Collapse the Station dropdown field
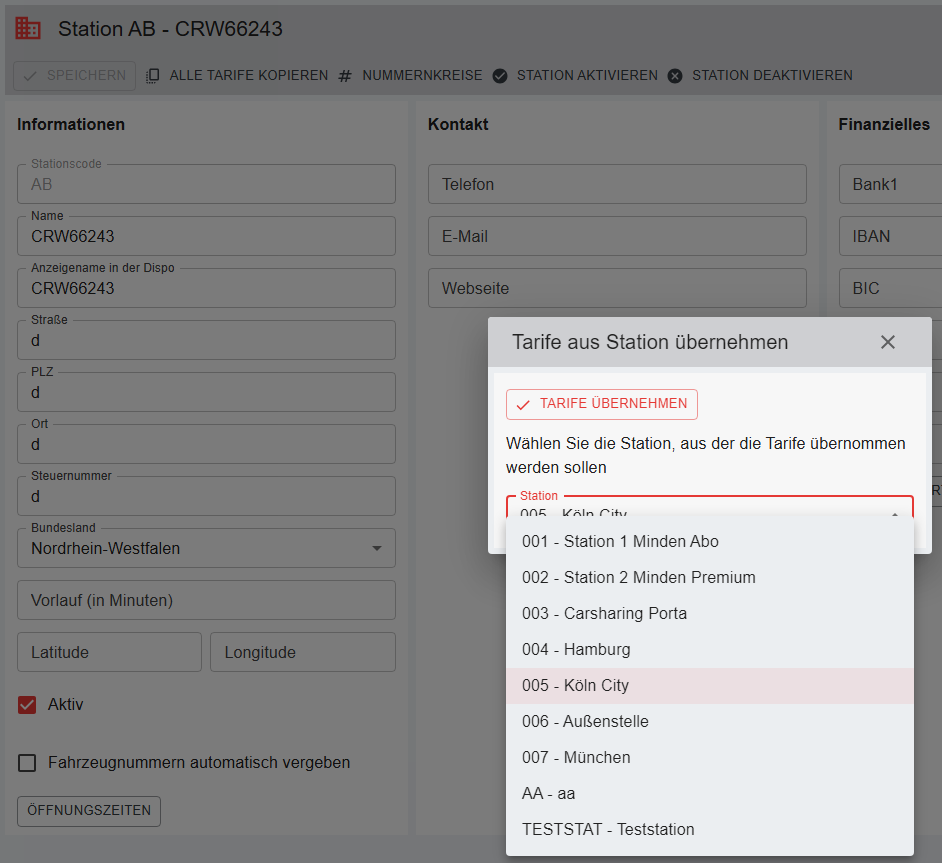 [x=894, y=512]
